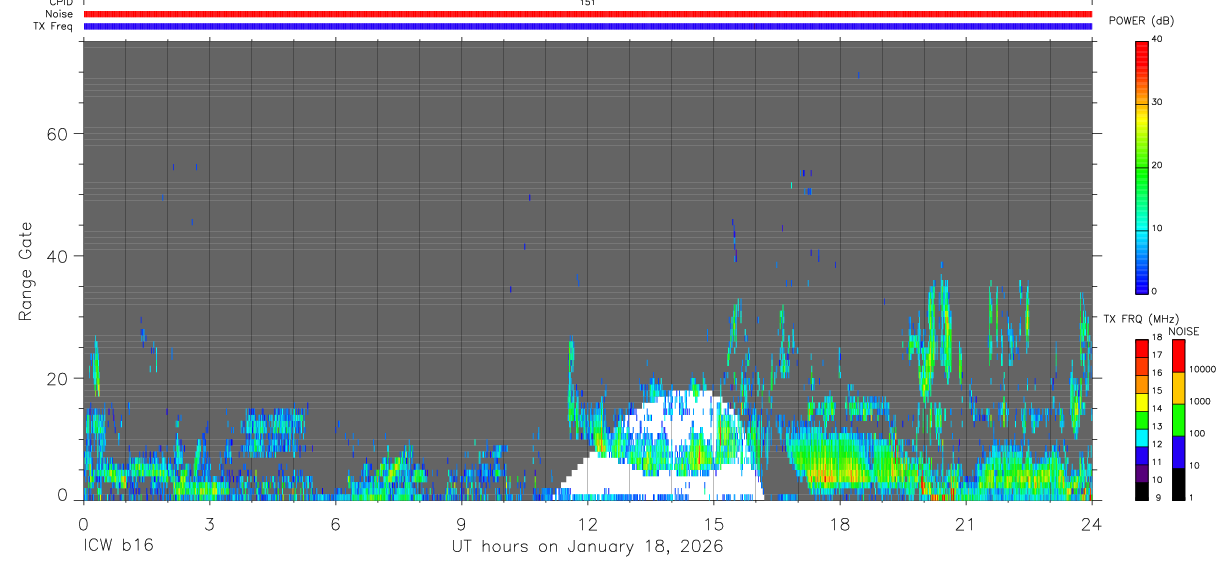1228x567 pixels.
Task: Click the NOISE color scale bar
Action: [x=1178, y=420]
